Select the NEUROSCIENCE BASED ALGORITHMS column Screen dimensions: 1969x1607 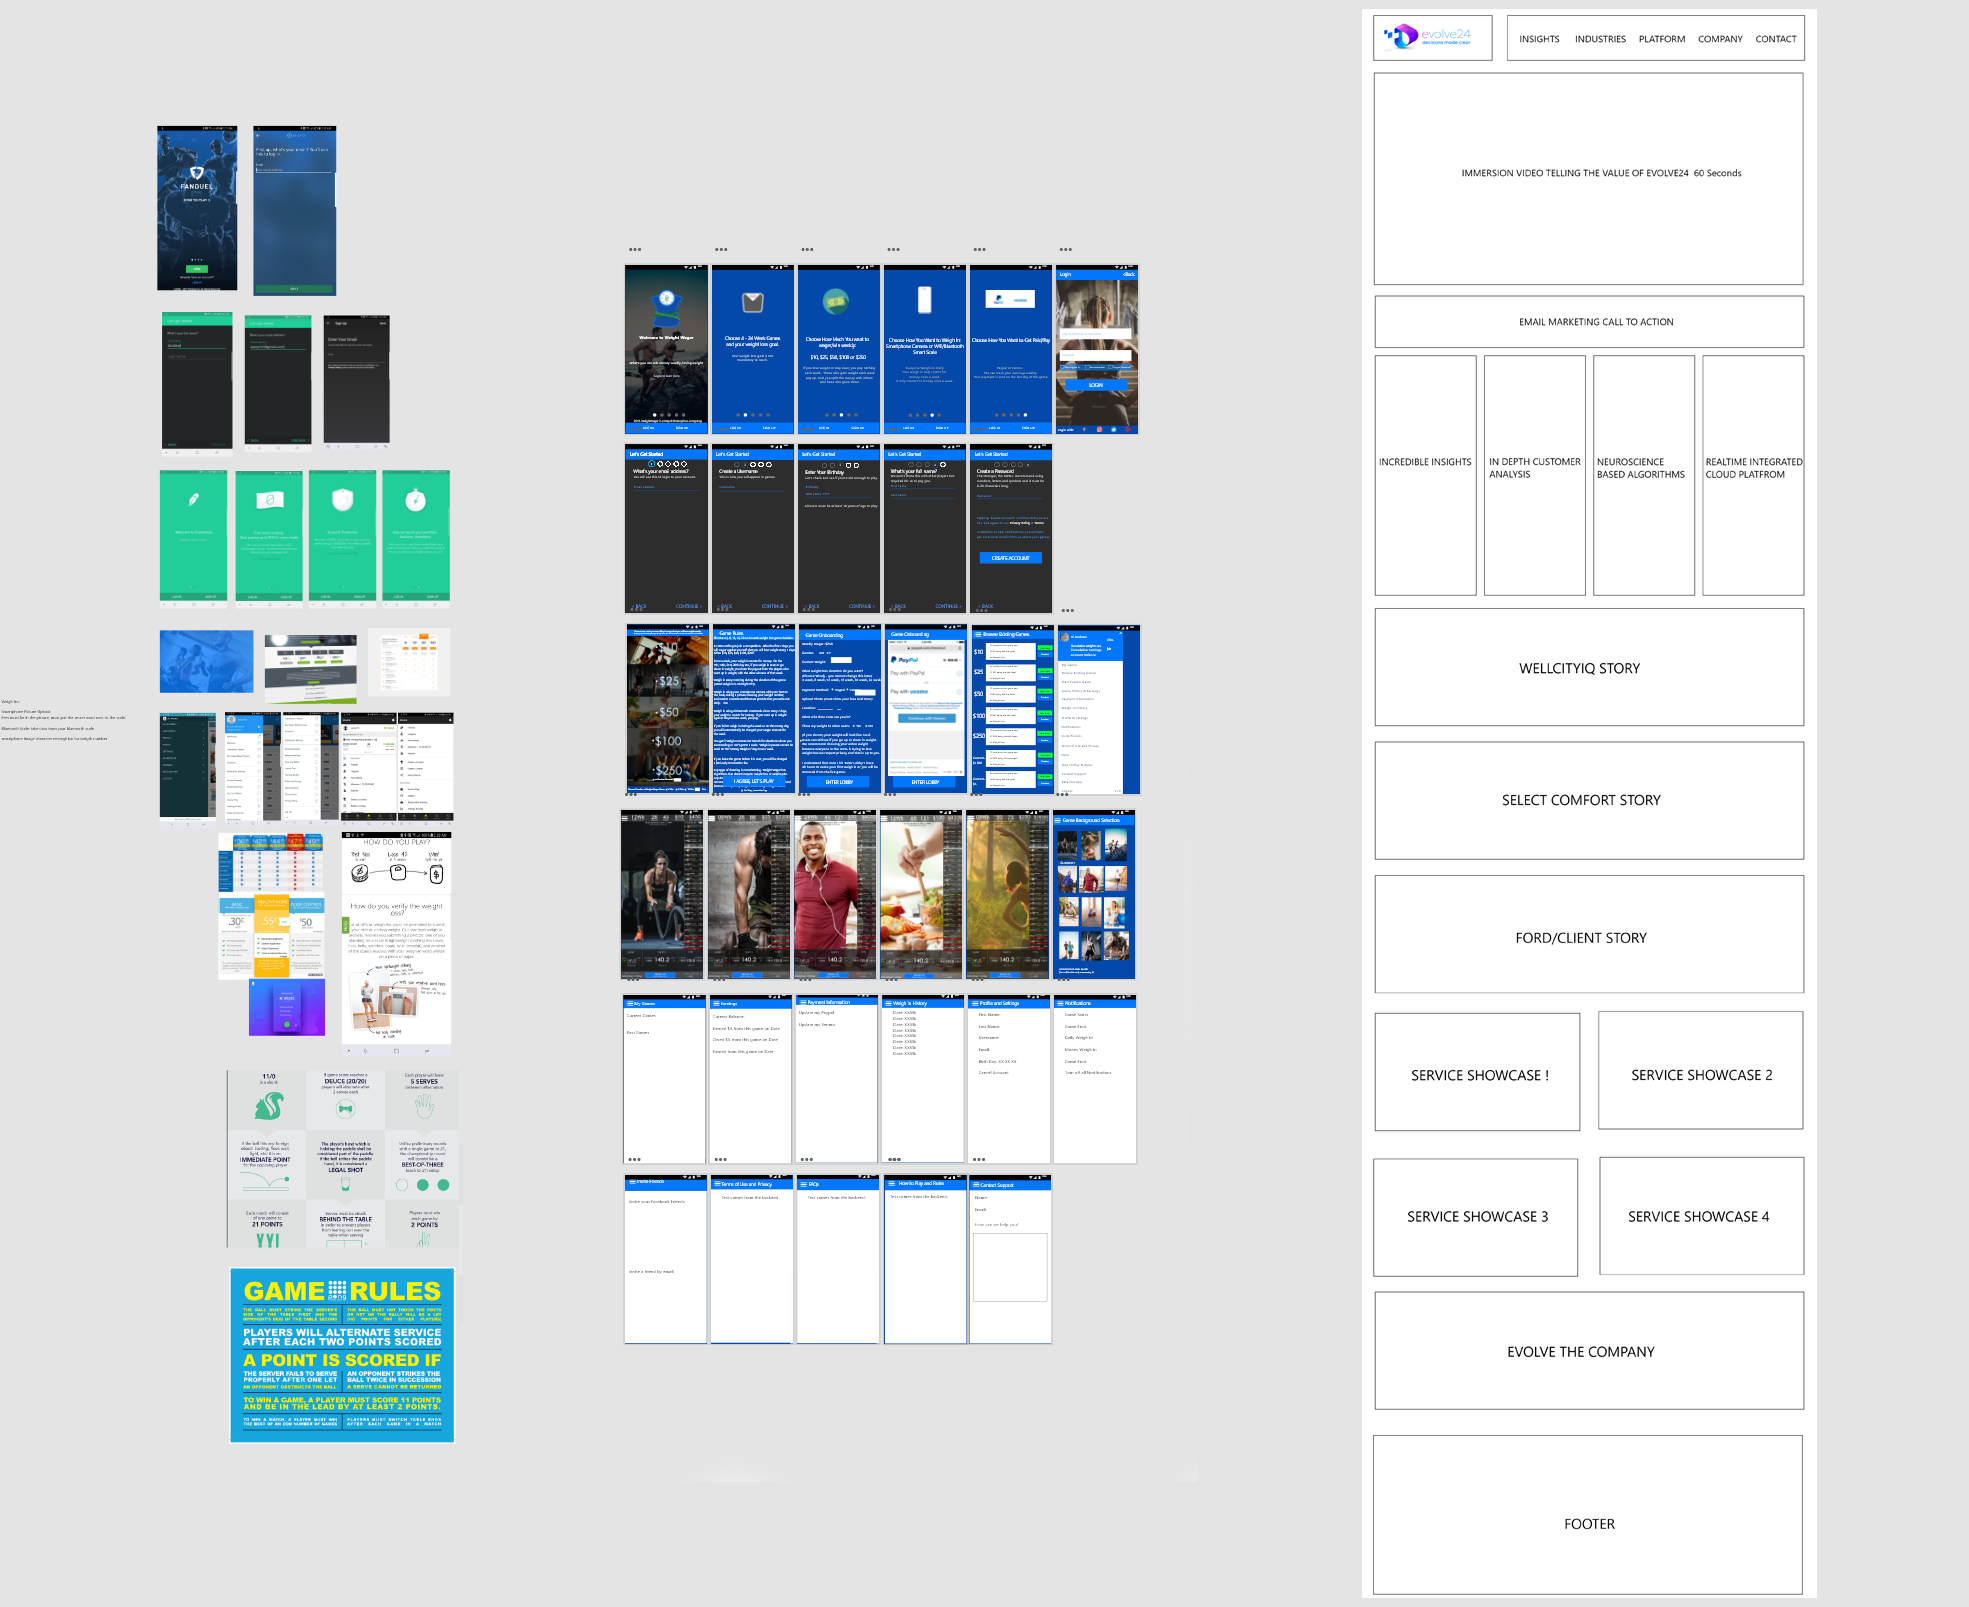1644,475
